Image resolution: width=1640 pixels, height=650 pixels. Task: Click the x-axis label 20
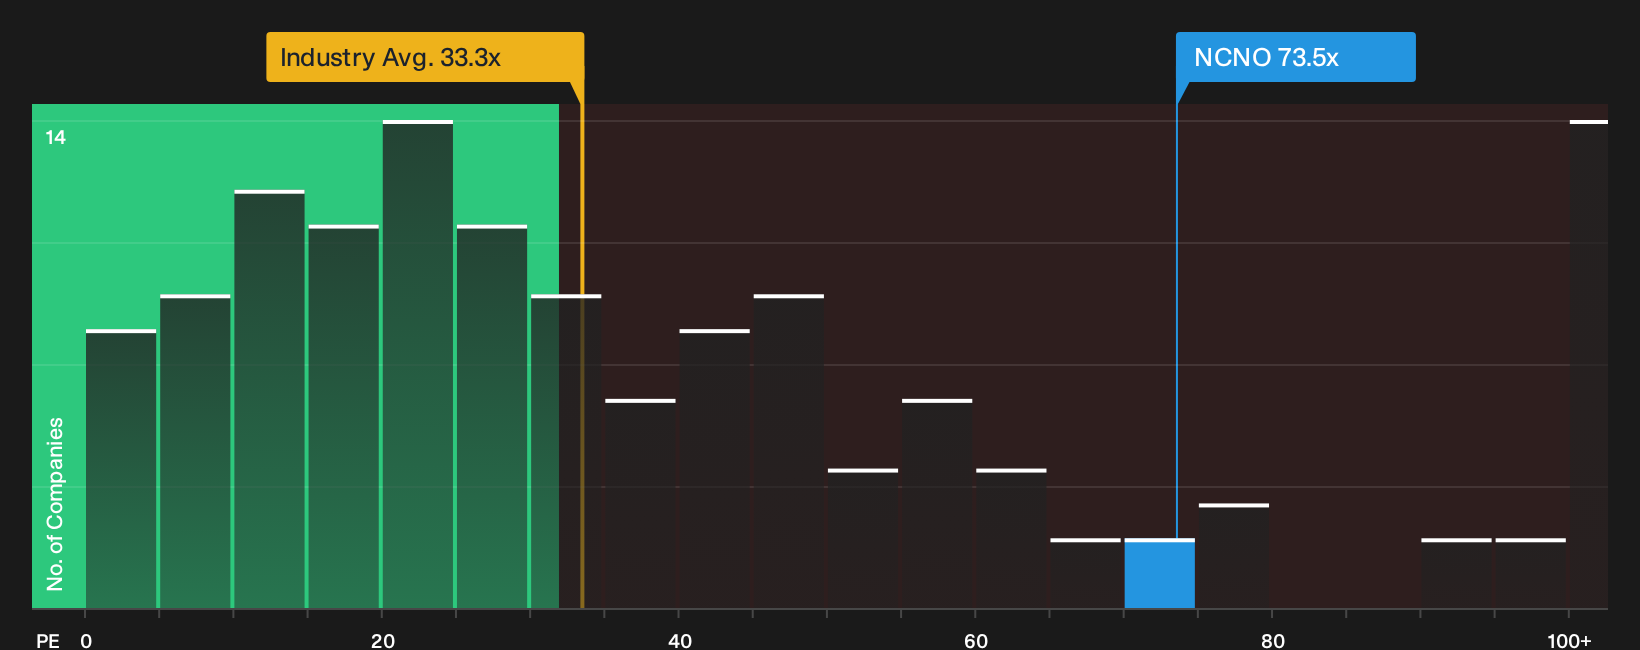point(383,640)
